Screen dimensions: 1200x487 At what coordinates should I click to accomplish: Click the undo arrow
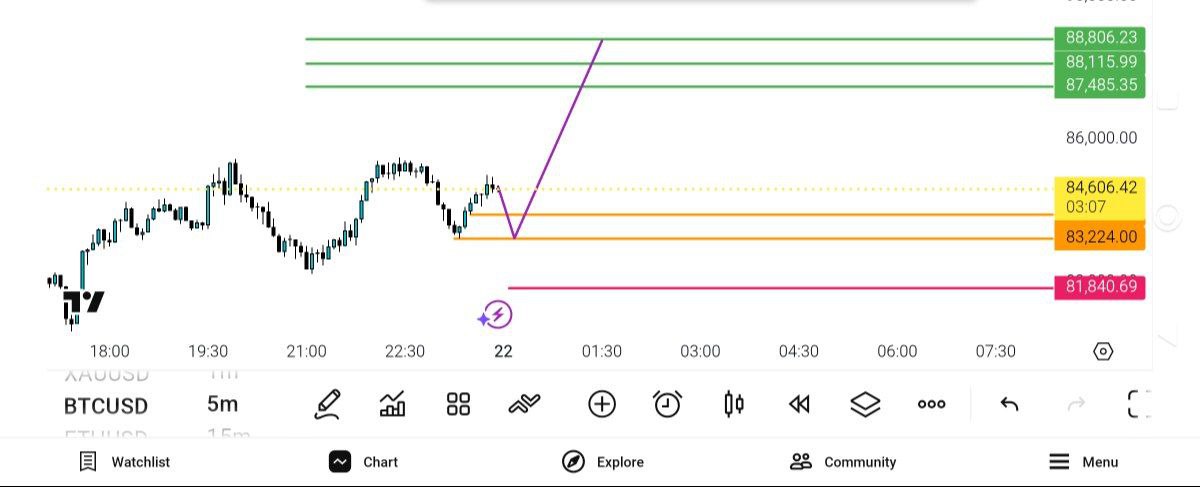[1010, 404]
